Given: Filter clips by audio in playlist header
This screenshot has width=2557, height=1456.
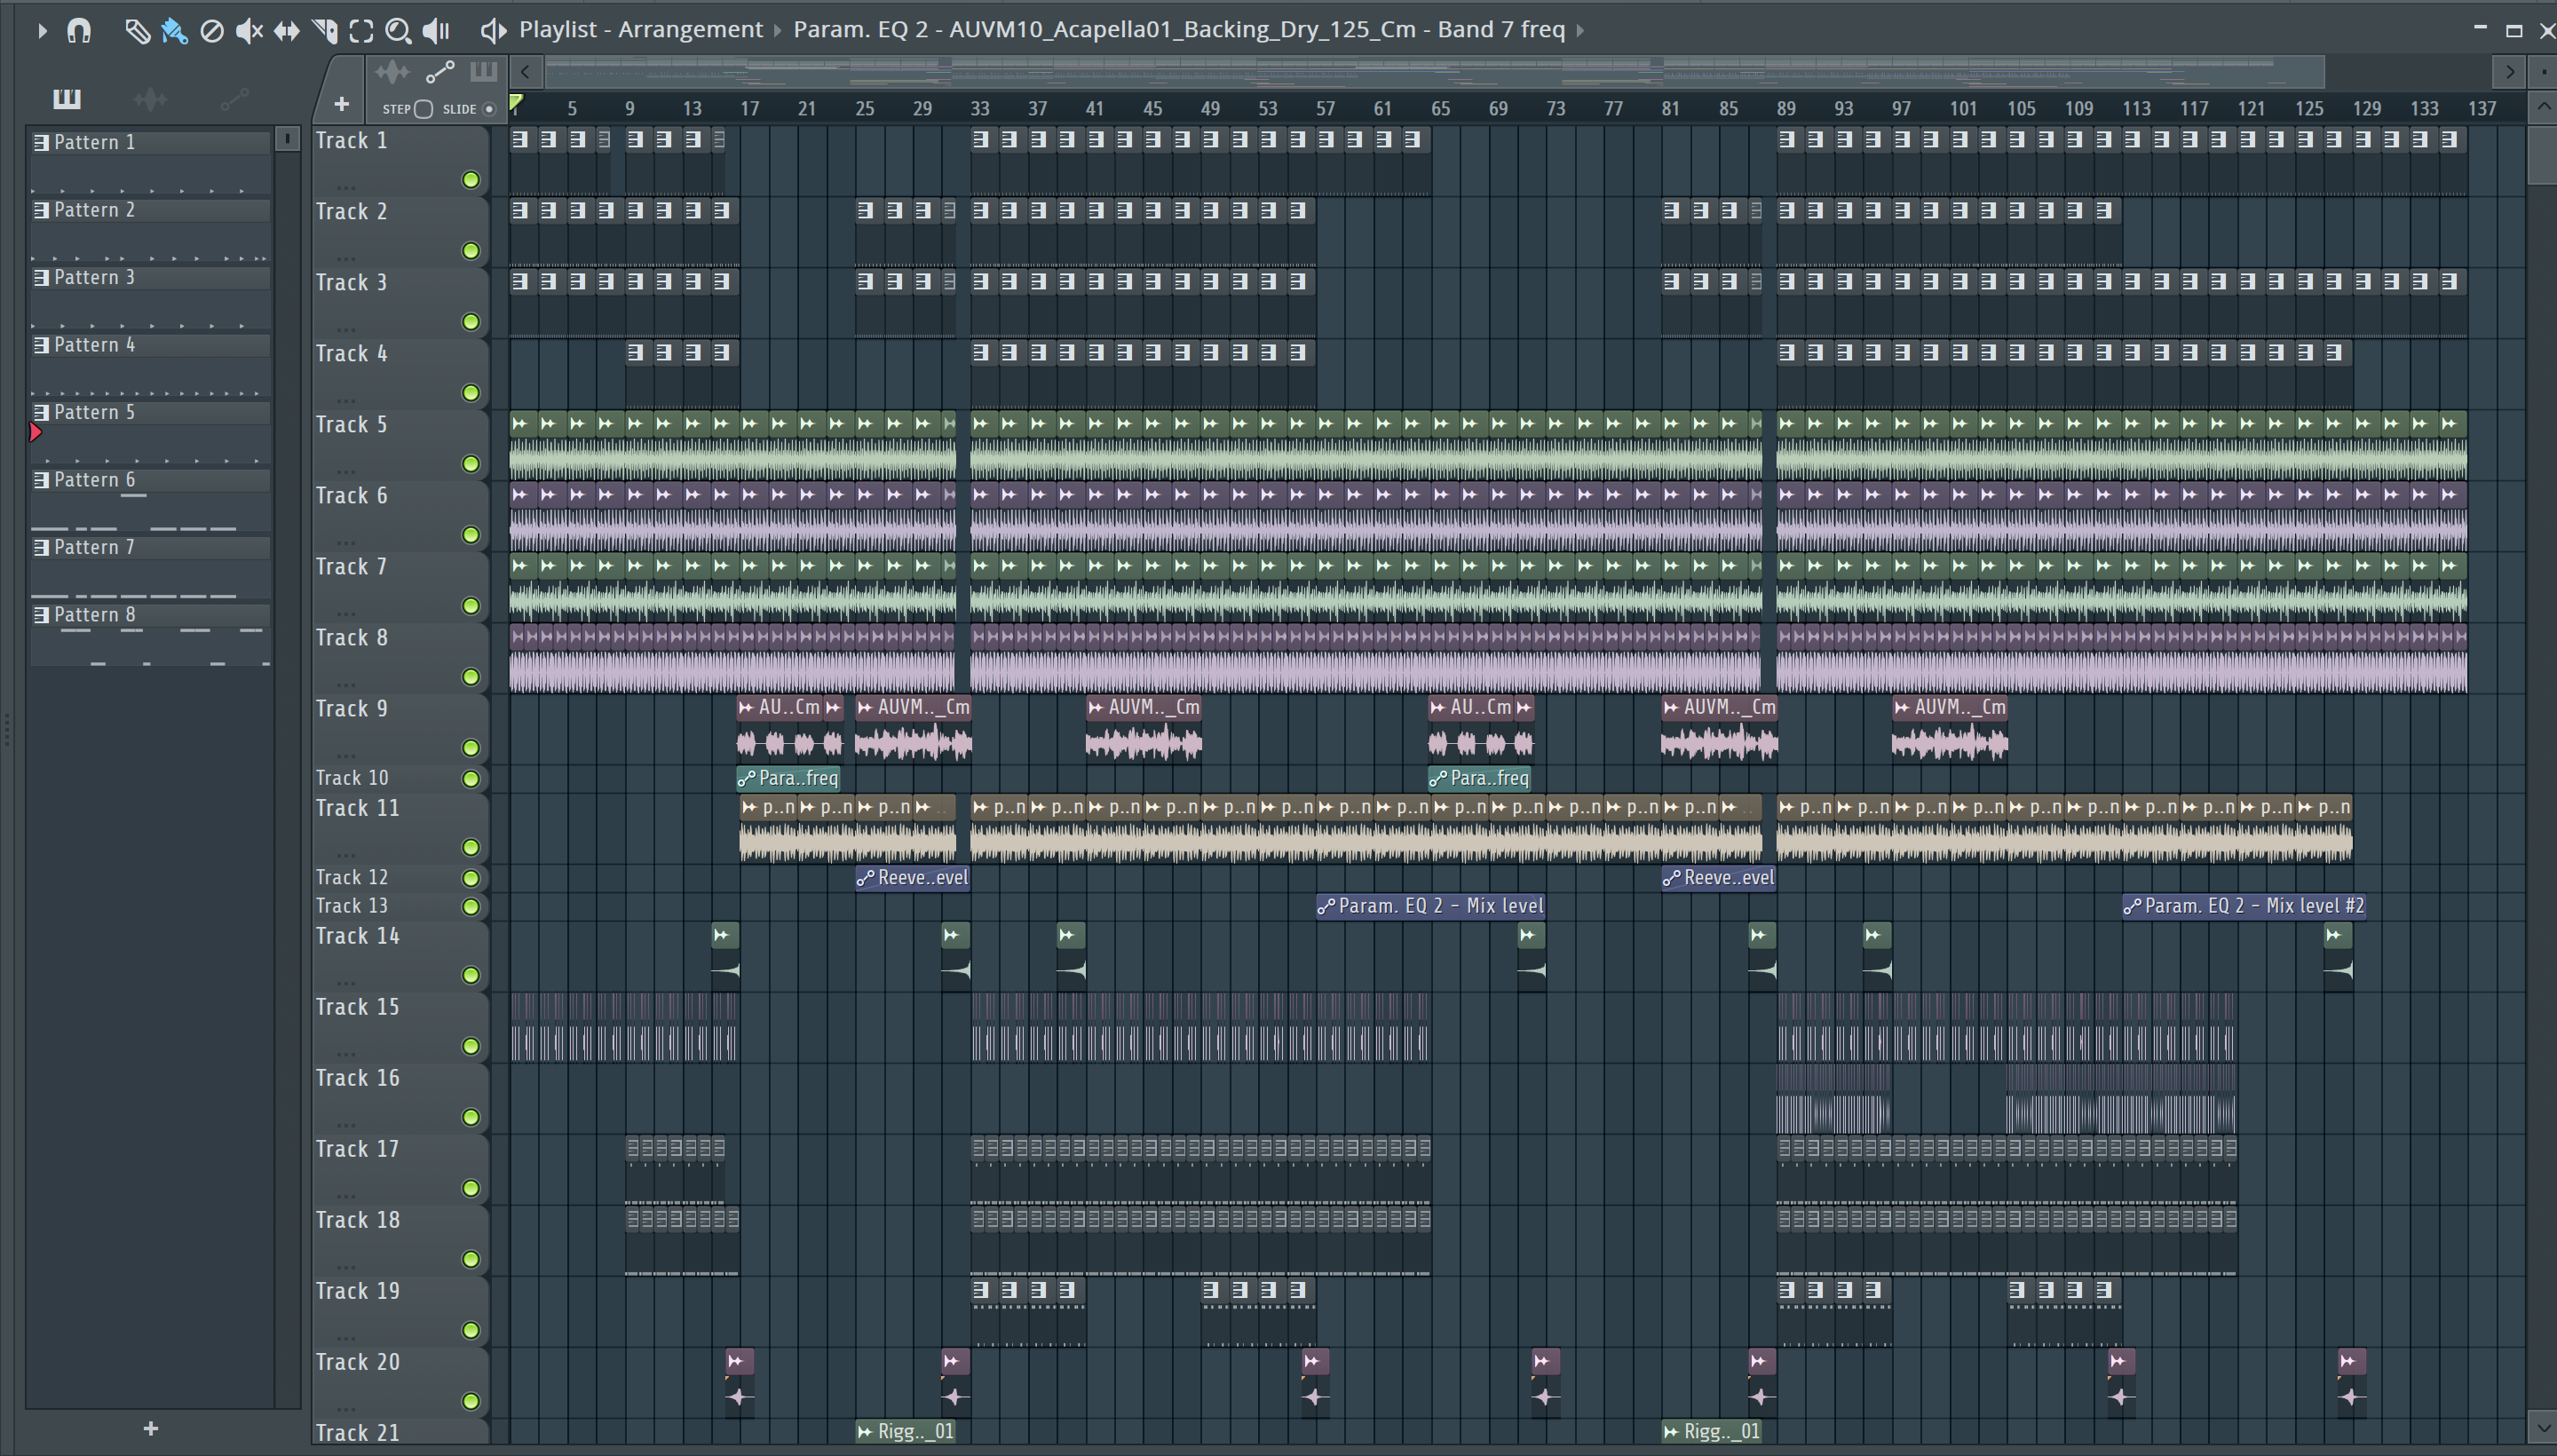Looking at the screenshot, I should [x=392, y=72].
